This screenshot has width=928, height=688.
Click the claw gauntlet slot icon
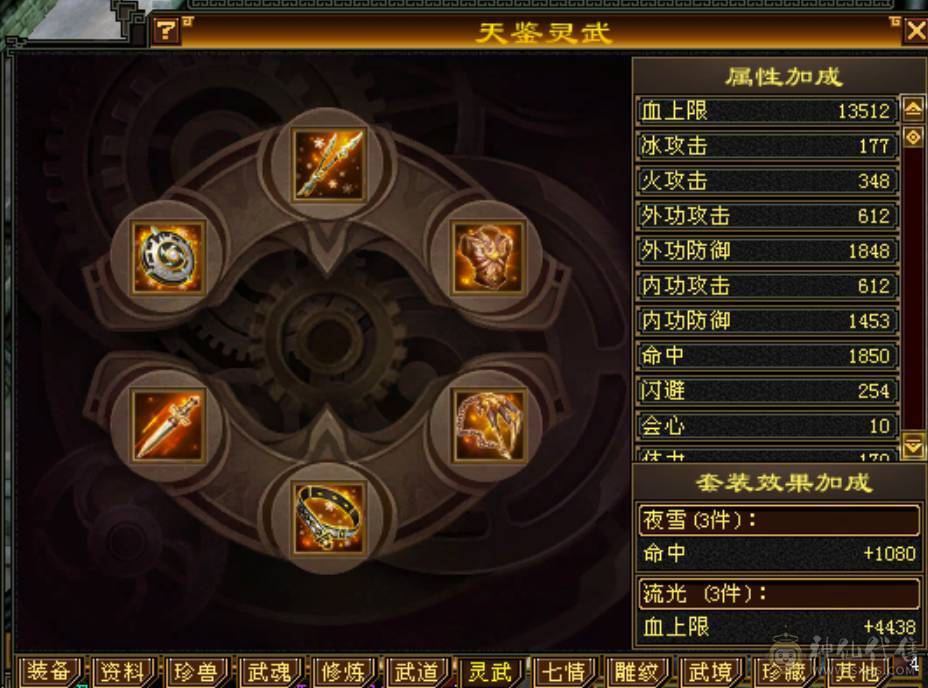(488, 426)
